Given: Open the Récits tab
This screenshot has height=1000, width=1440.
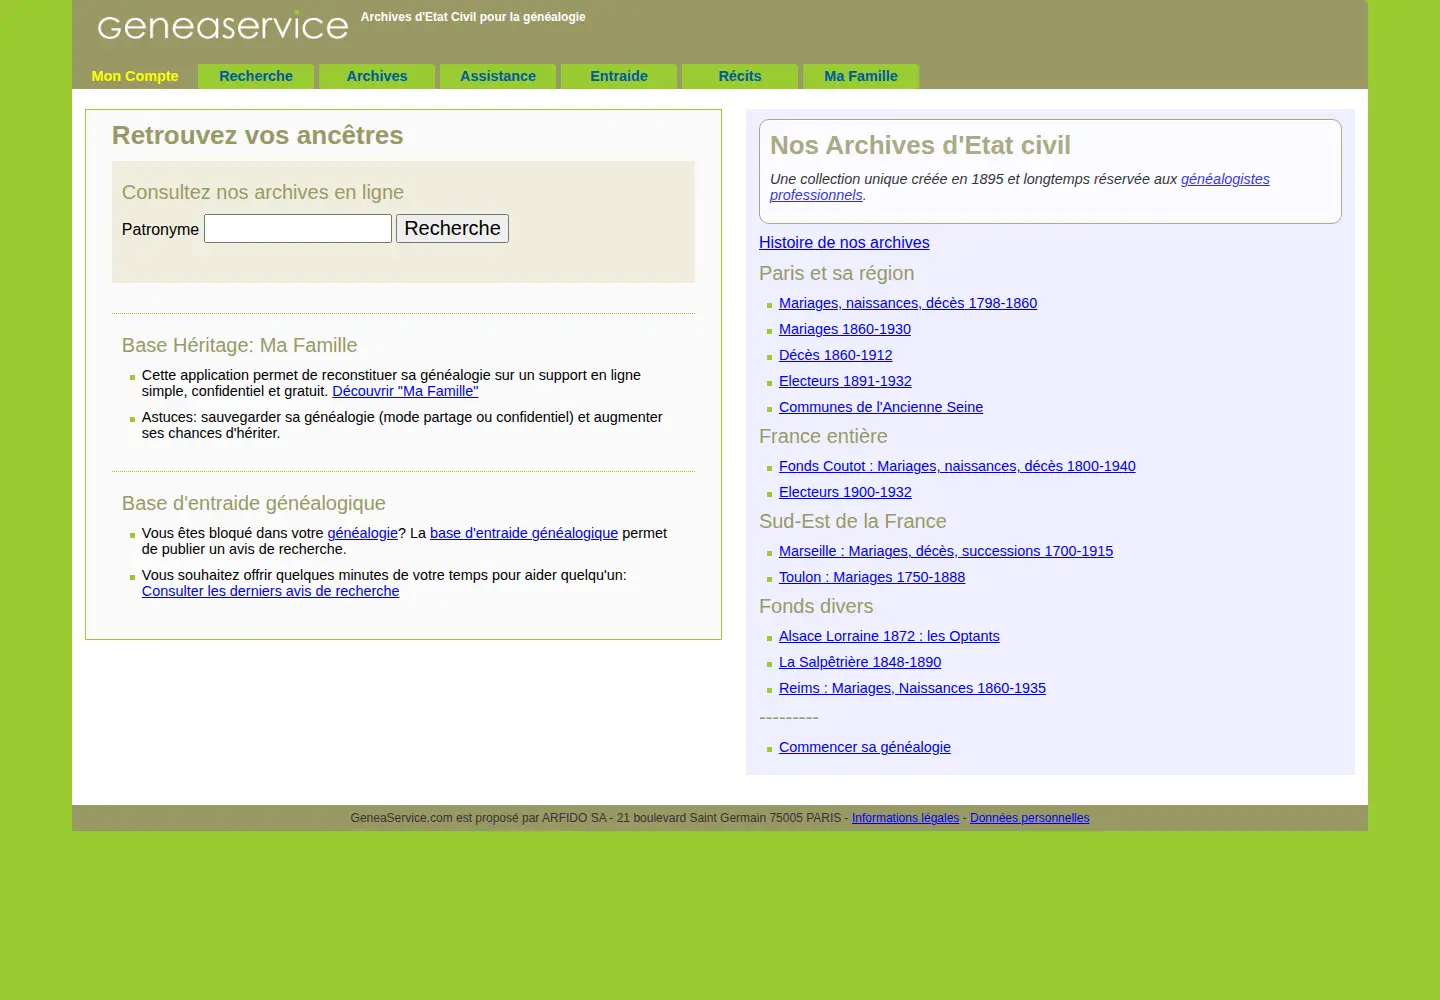Looking at the screenshot, I should 740,76.
